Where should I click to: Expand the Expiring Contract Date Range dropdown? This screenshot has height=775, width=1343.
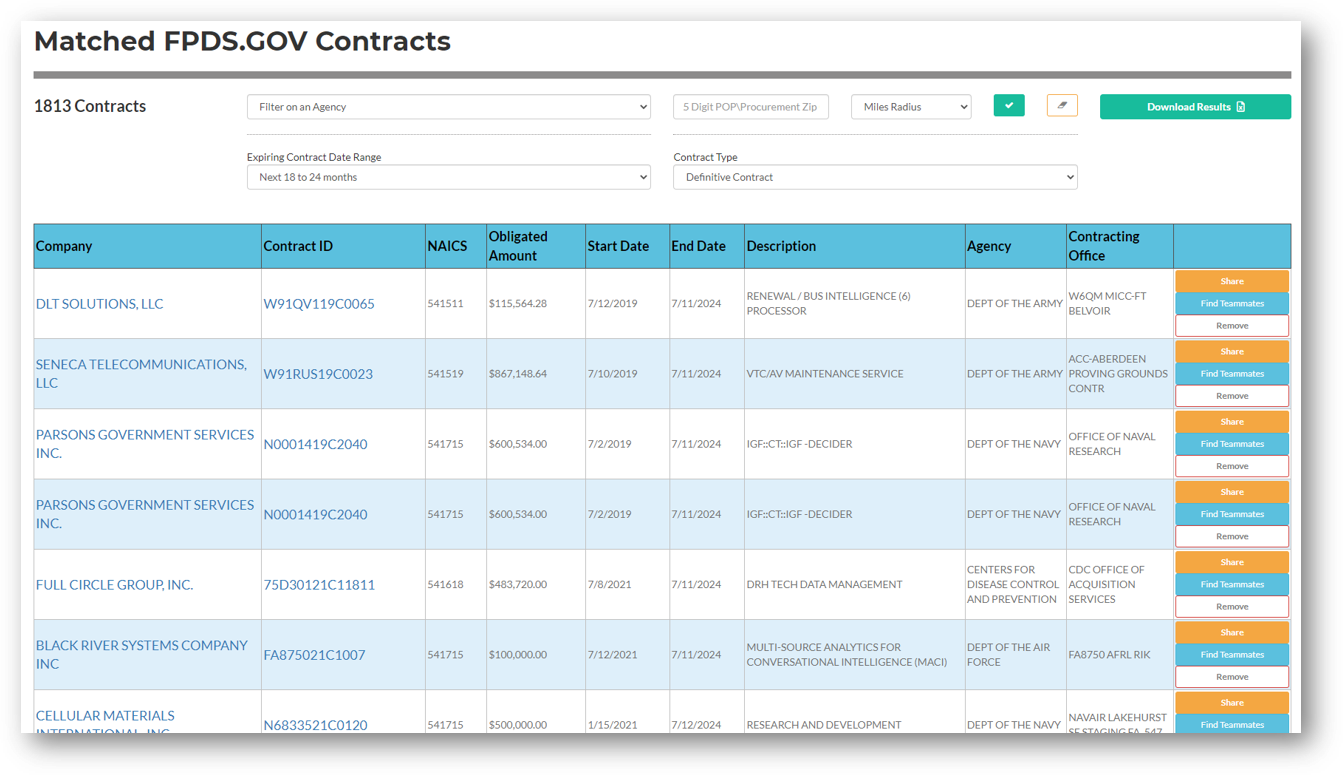pyautogui.click(x=448, y=177)
